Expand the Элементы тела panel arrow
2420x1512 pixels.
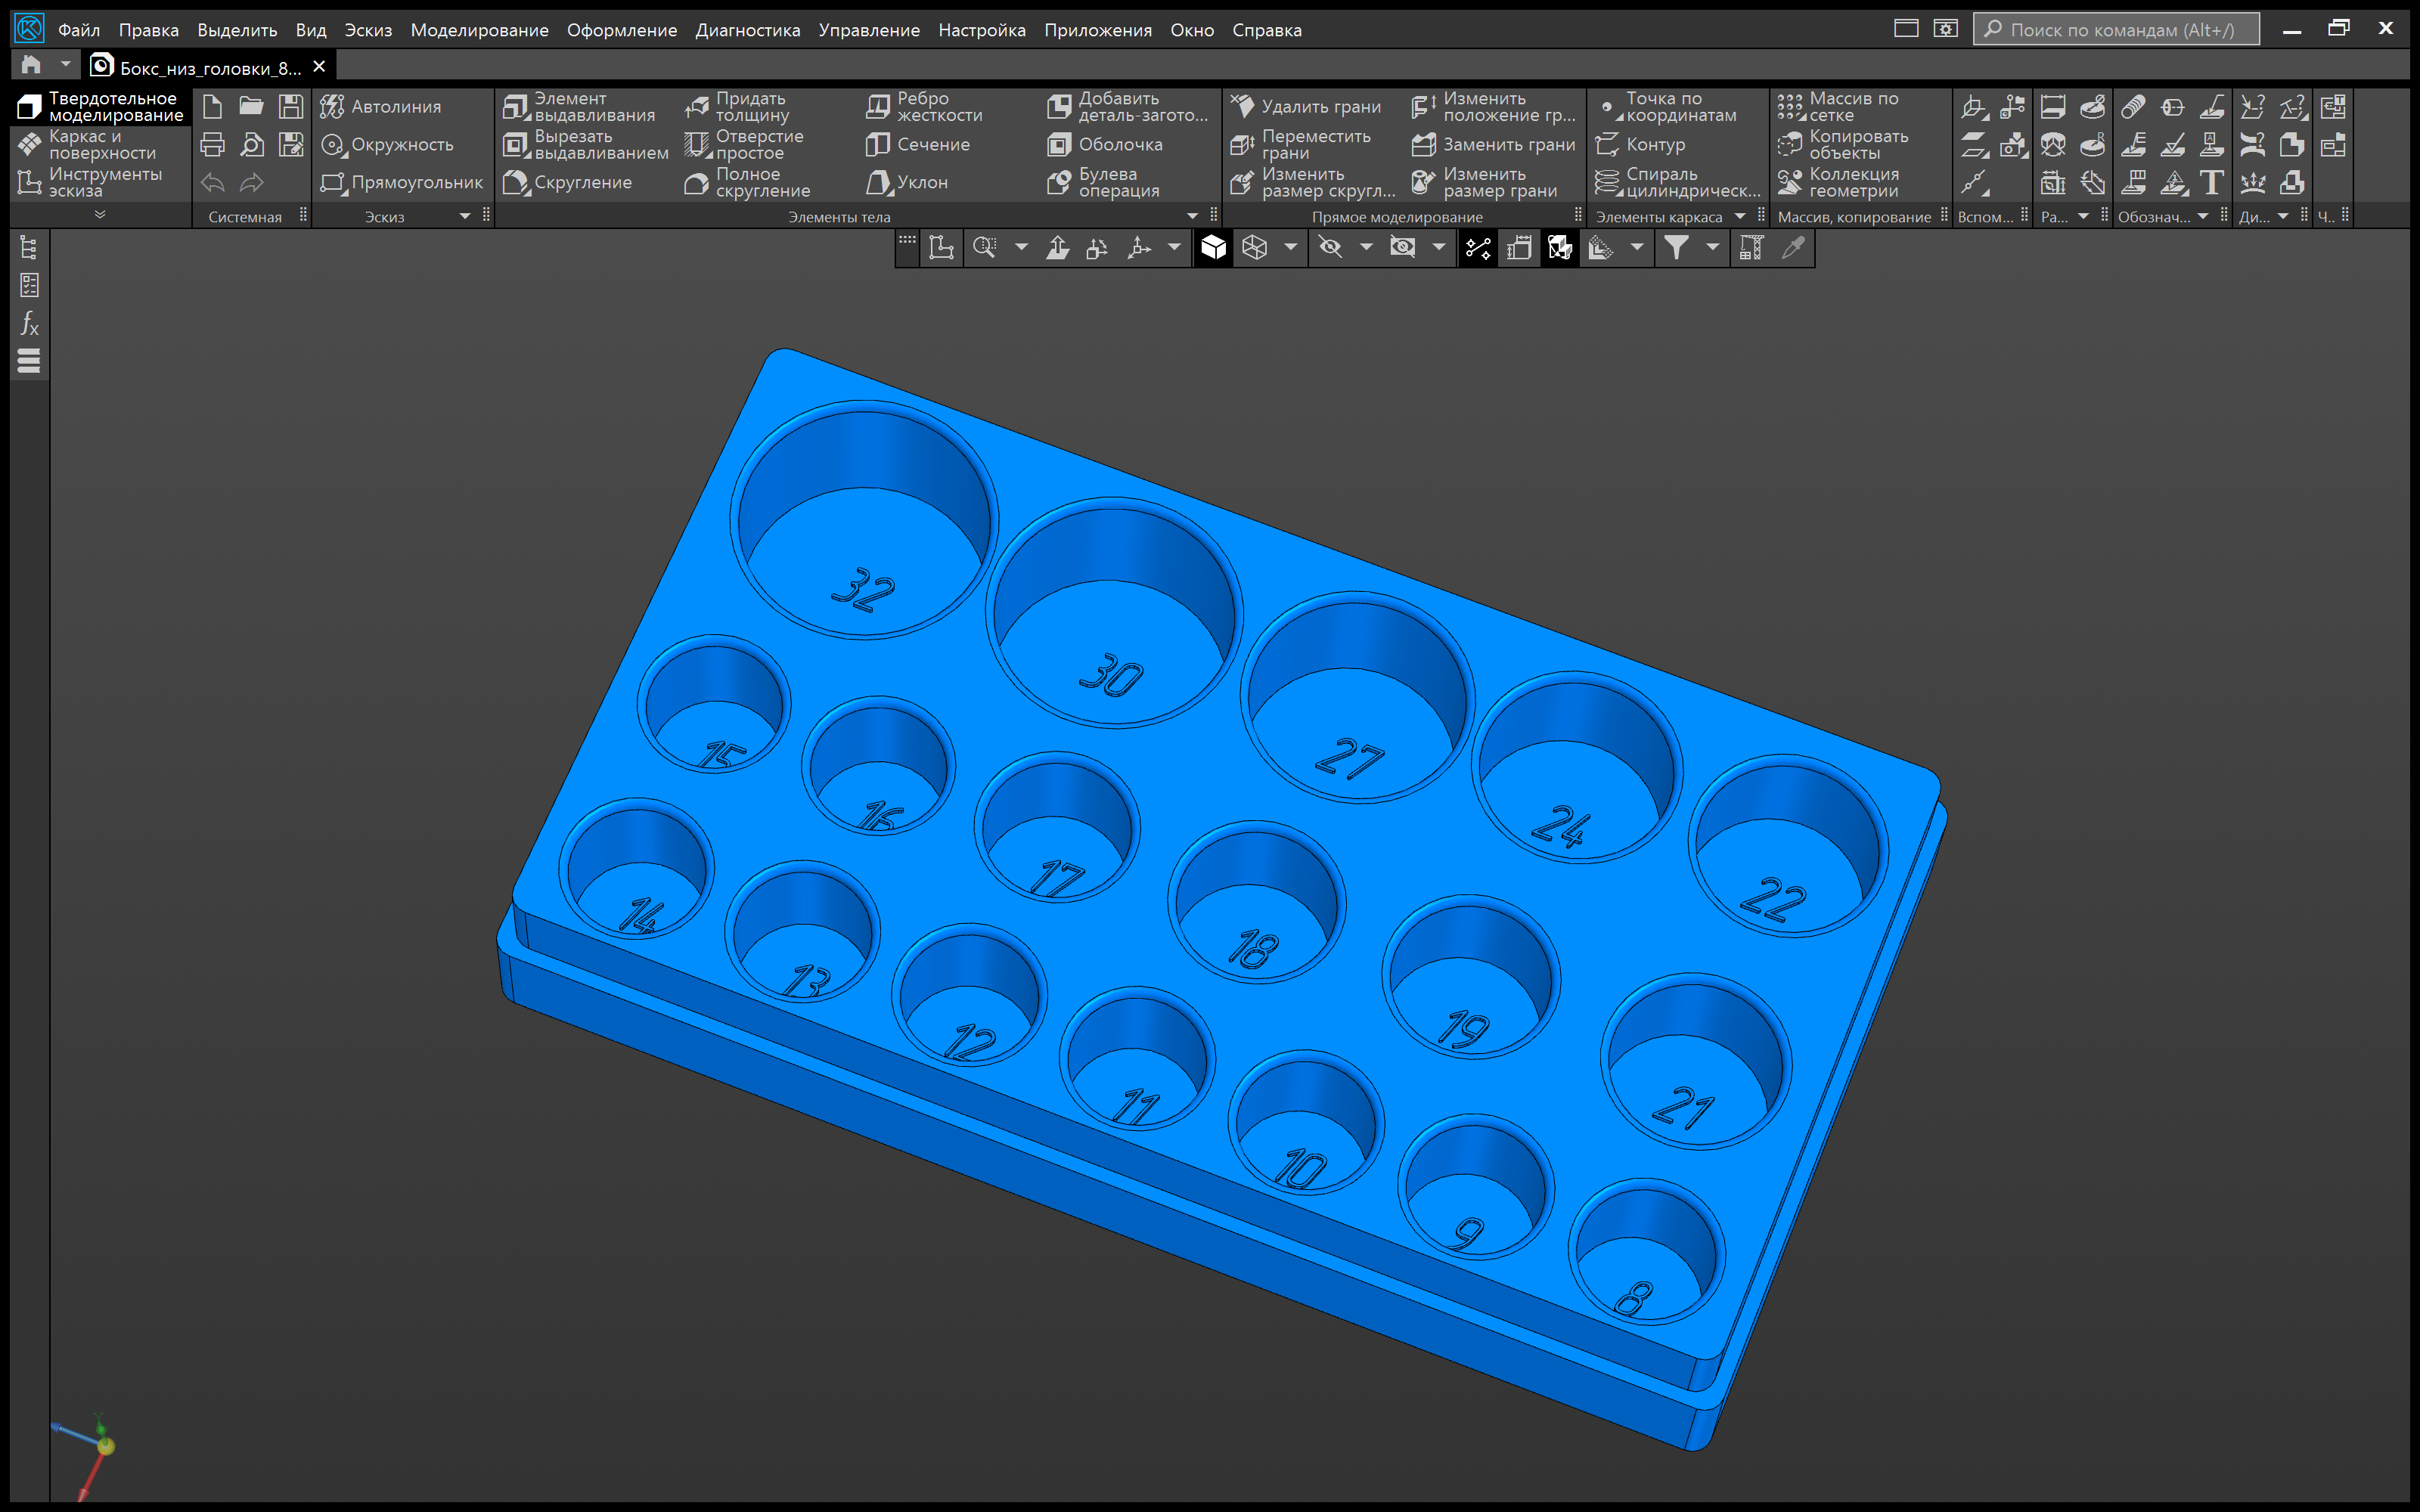1192,216
